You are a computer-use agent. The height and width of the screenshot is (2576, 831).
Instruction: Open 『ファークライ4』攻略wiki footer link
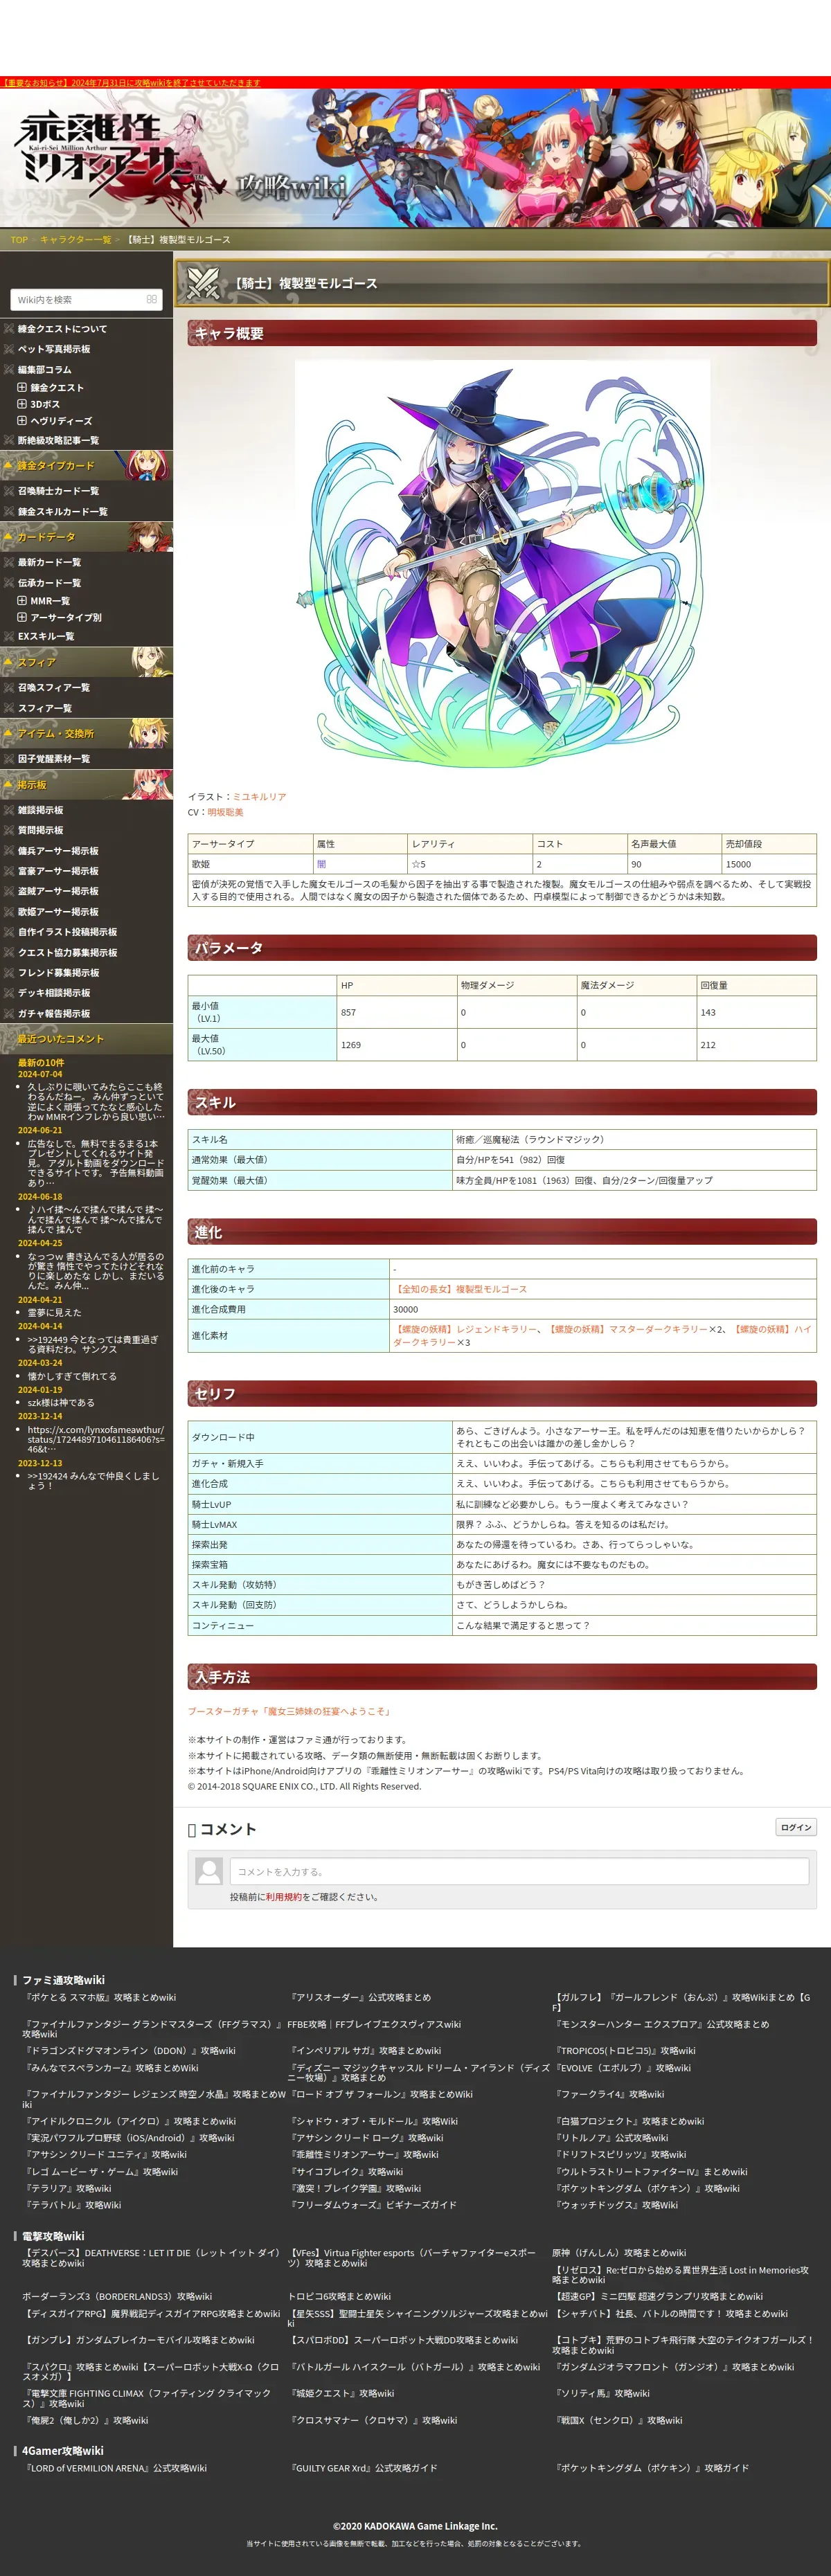pos(609,2094)
